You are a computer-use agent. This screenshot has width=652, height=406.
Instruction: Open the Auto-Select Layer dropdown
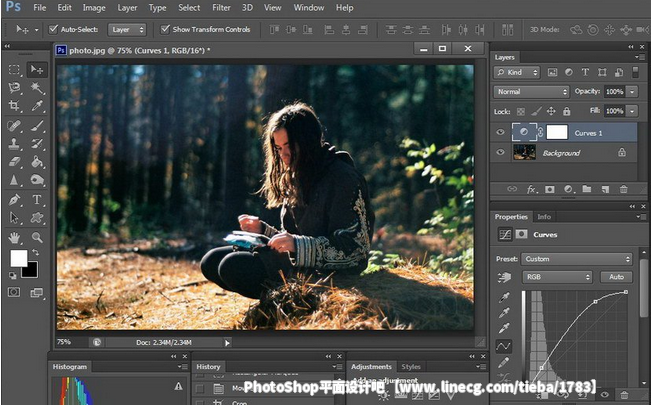[127, 30]
